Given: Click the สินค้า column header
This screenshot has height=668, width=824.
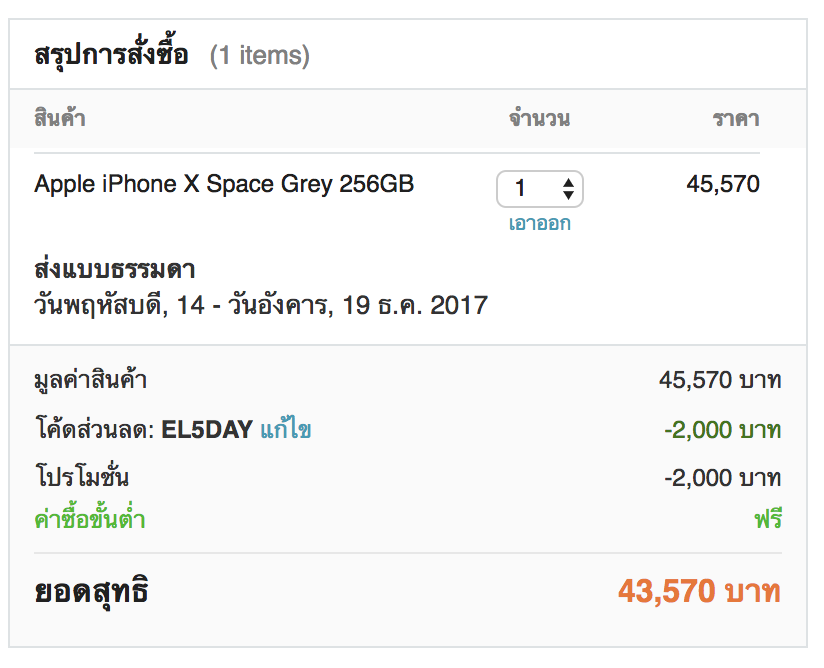Looking at the screenshot, I should click(60, 119).
